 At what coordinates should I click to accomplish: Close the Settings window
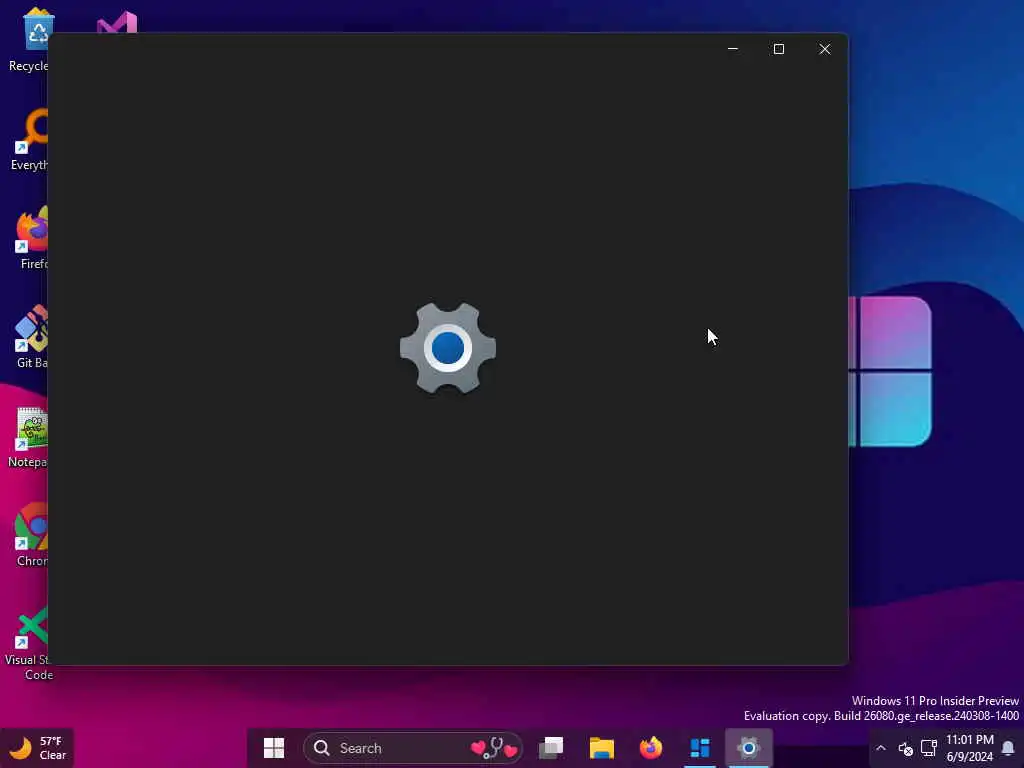pyautogui.click(x=825, y=49)
